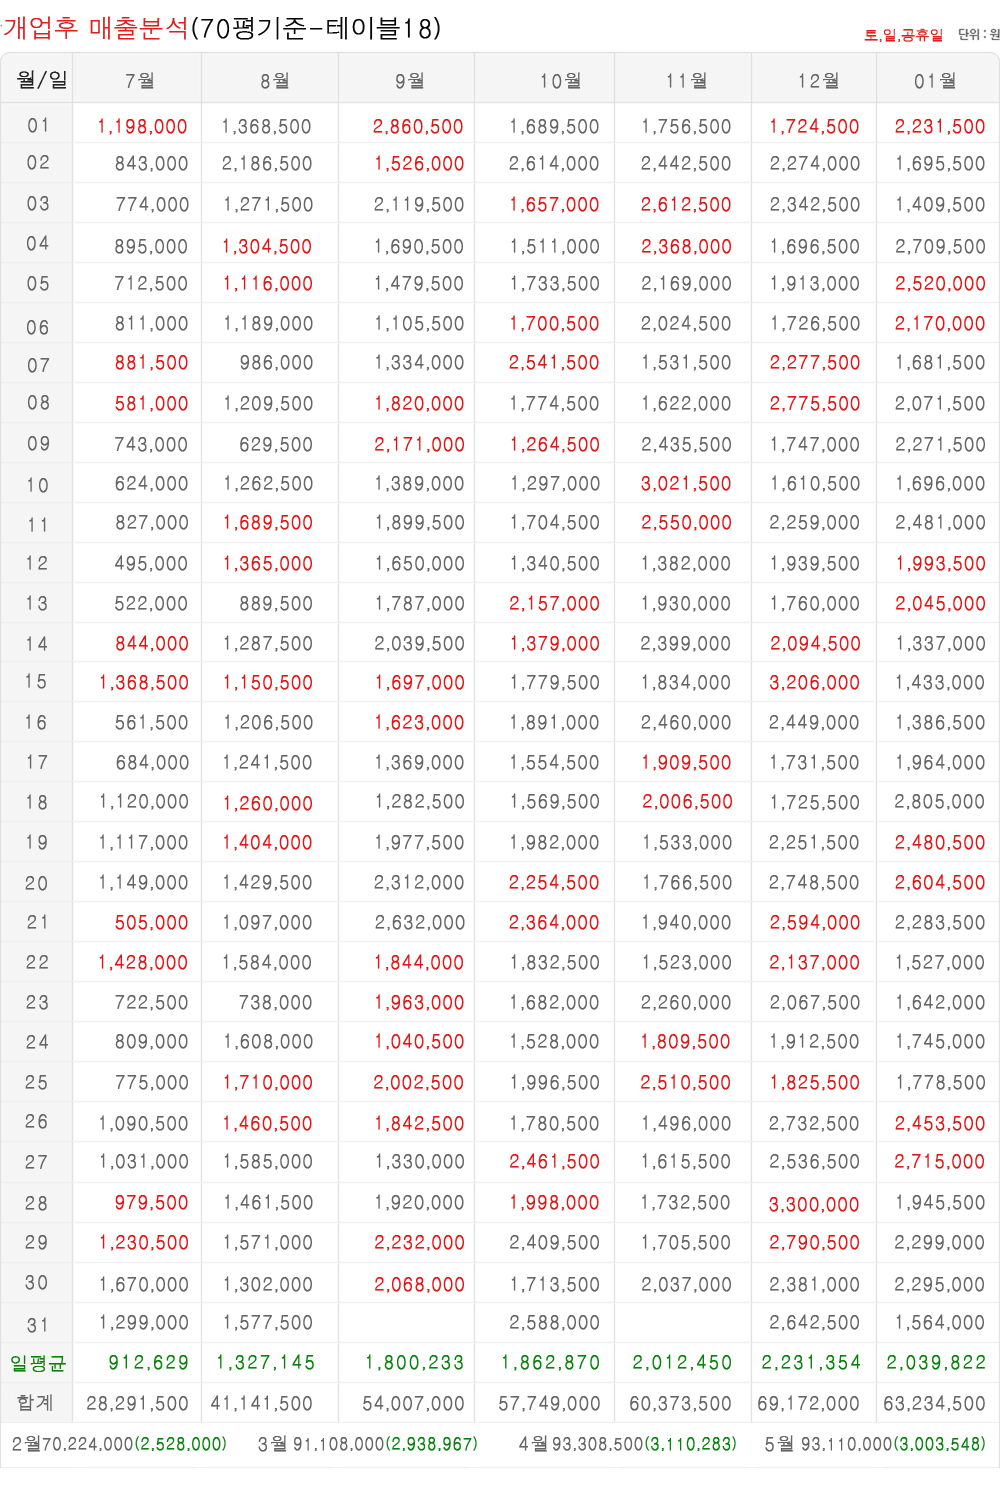The height and width of the screenshot is (1500, 1000).
Task: Click the value 3,206,000
Action: [x=814, y=683]
